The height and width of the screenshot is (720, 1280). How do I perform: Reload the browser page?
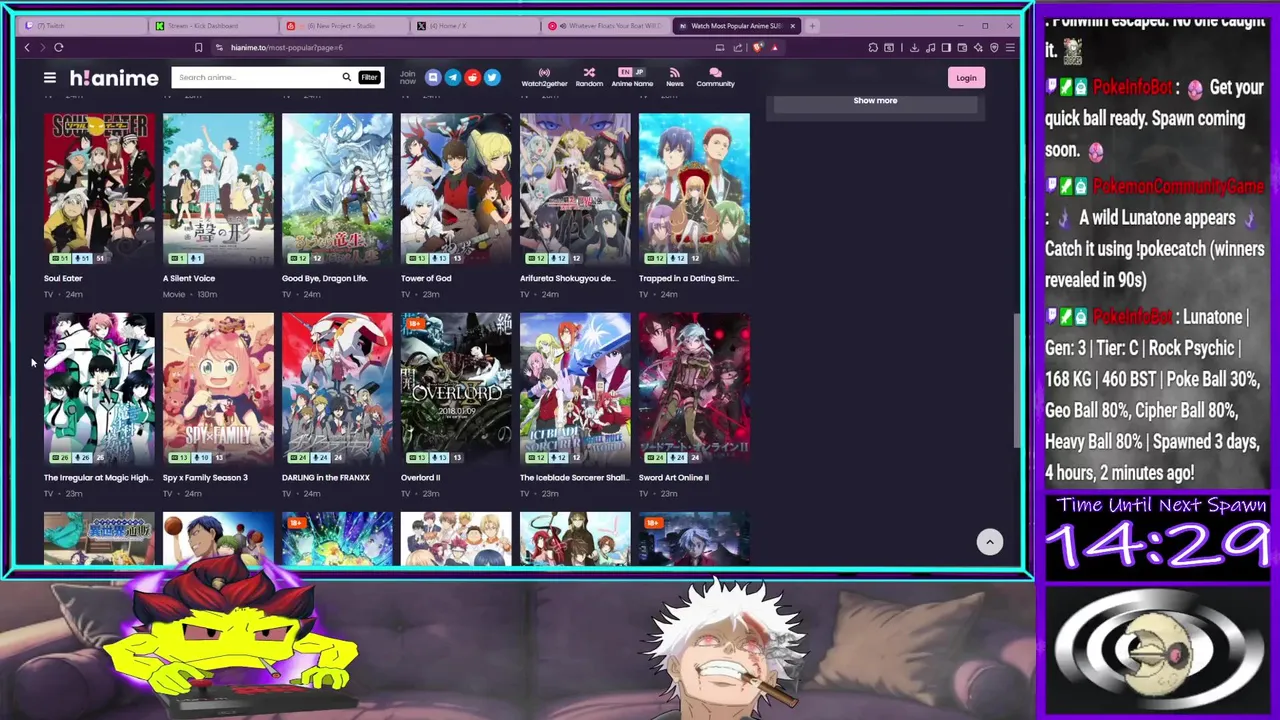(x=59, y=47)
